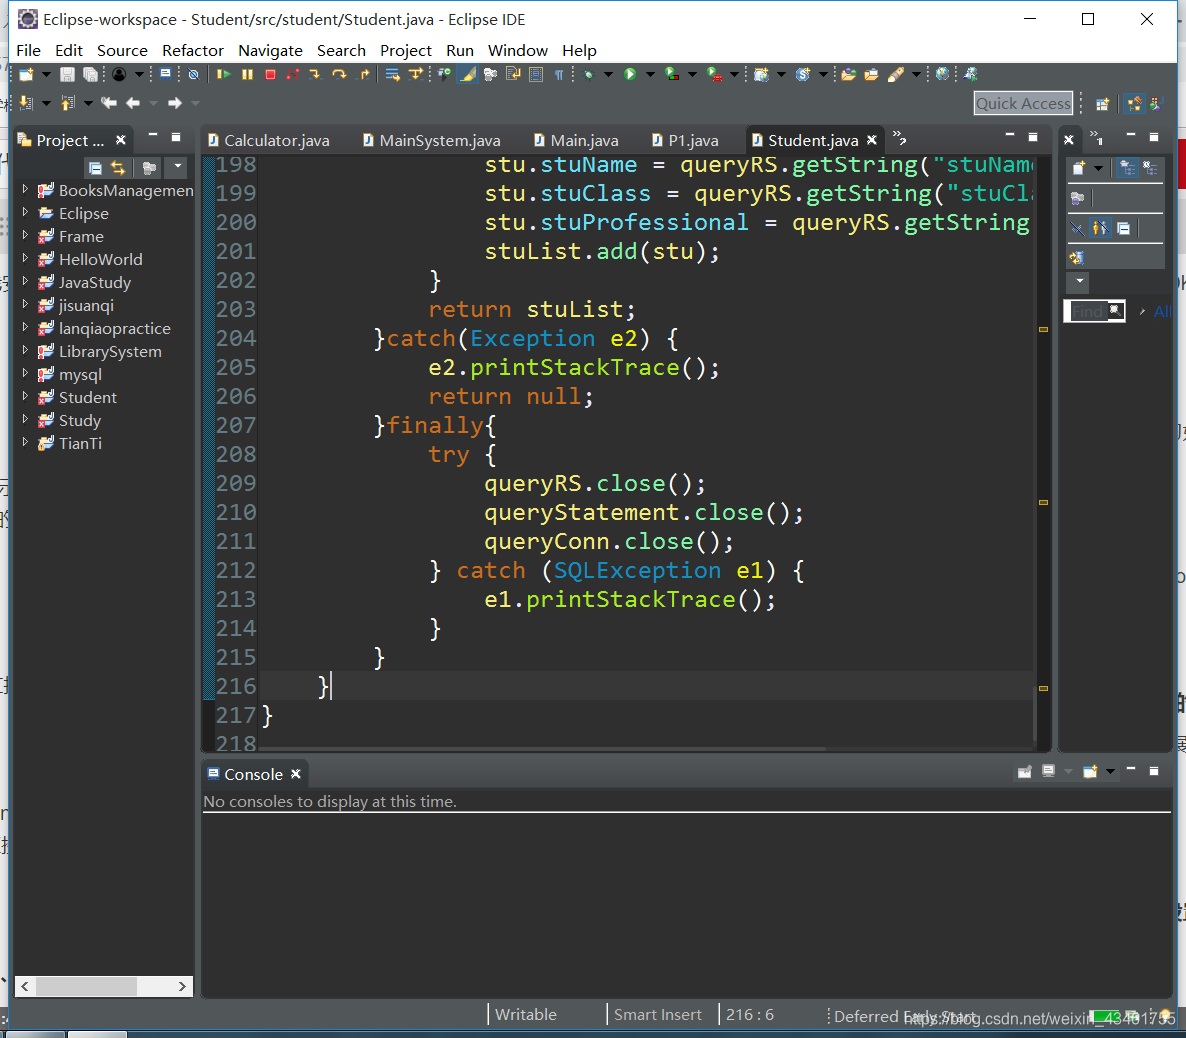The width and height of the screenshot is (1186, 1038).
Task: Click Project Explorer scroll right arrow
Action: click(182, 986)
